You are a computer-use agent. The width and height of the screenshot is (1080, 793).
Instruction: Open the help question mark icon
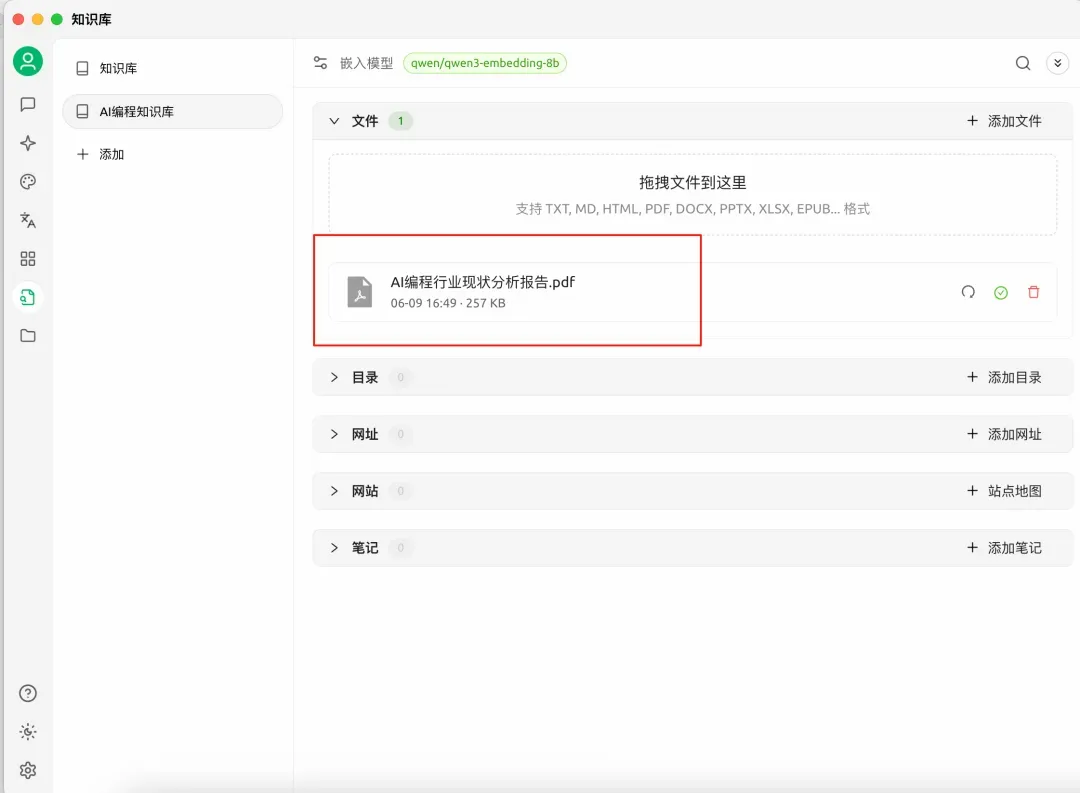(28, 693)
